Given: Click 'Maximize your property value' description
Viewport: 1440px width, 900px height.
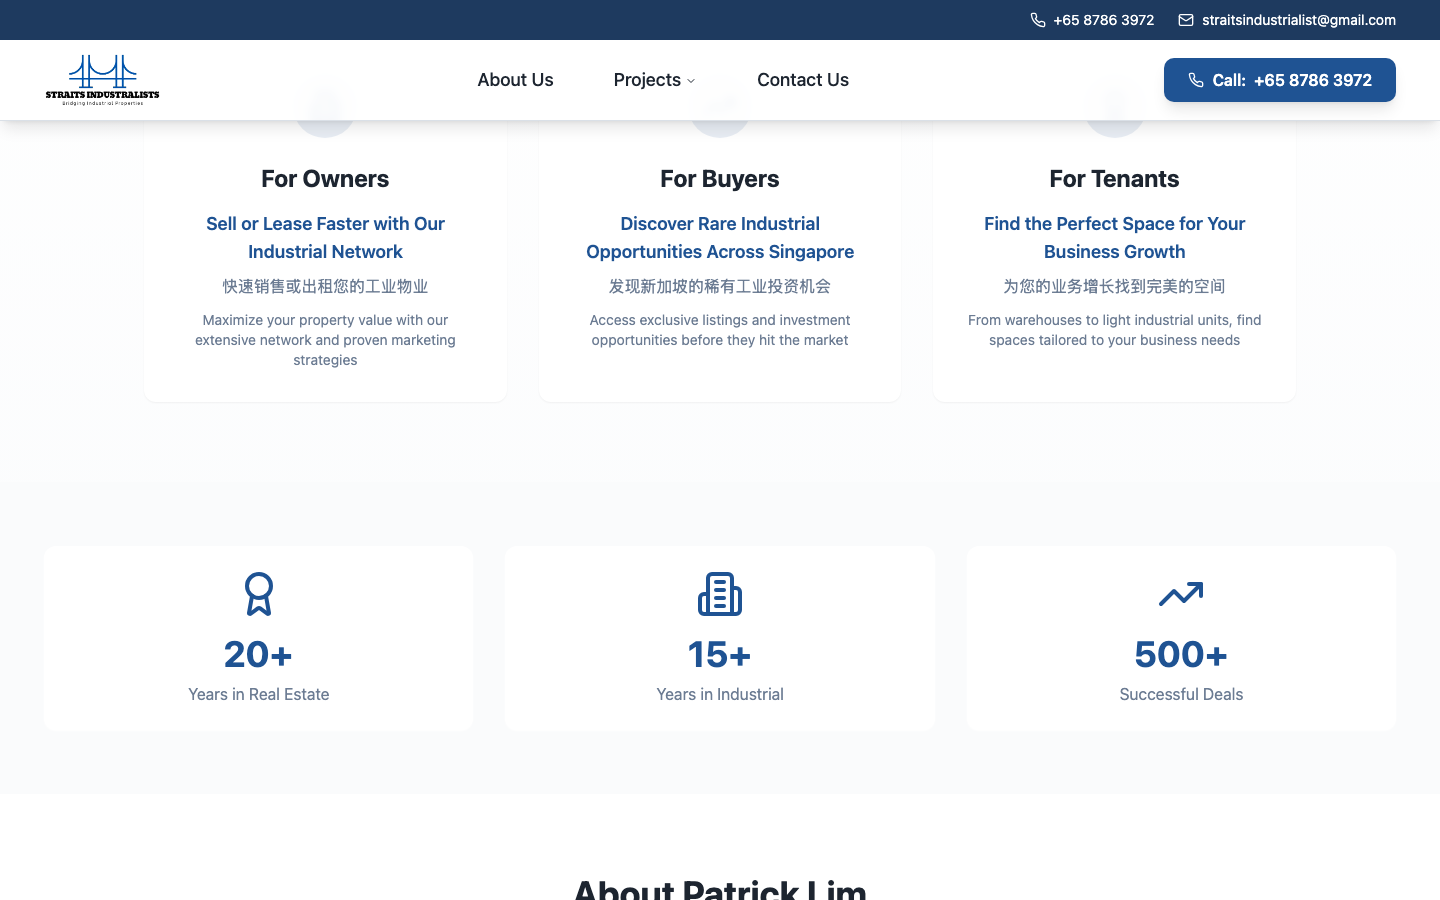Looking at the screenshot, I should point(325,340).
